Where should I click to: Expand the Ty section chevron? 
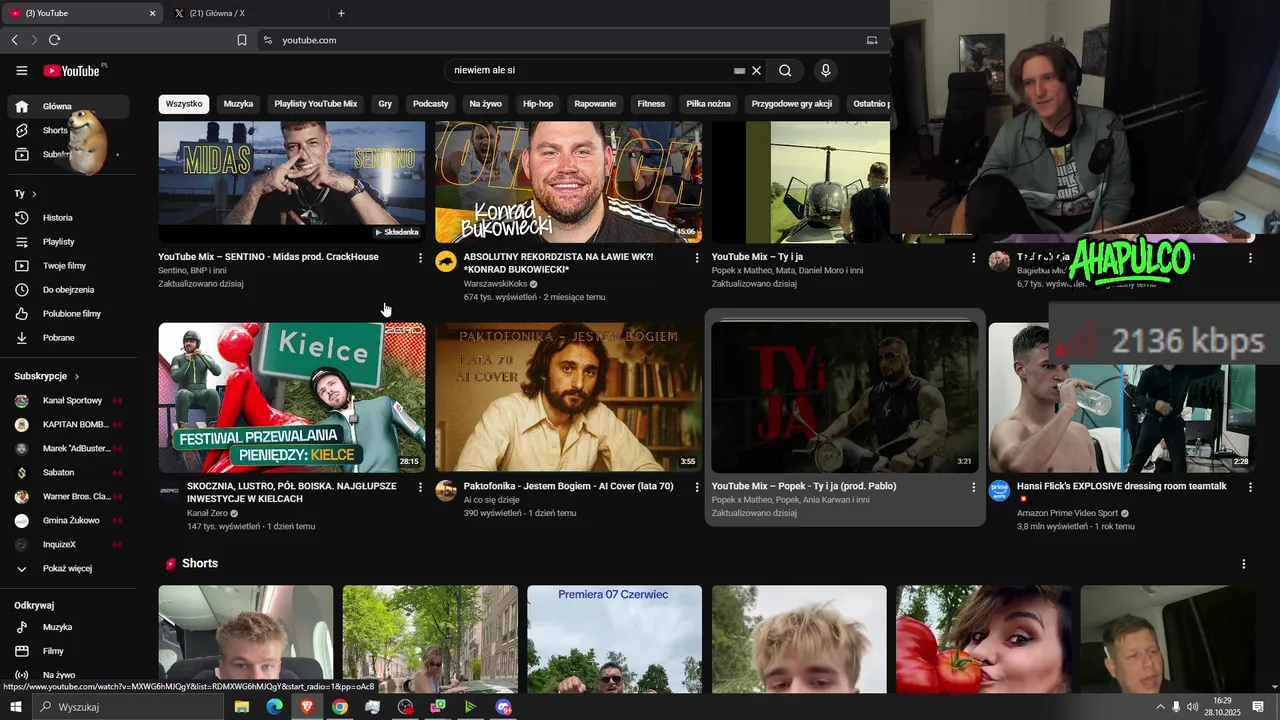[x=33, y=194]
